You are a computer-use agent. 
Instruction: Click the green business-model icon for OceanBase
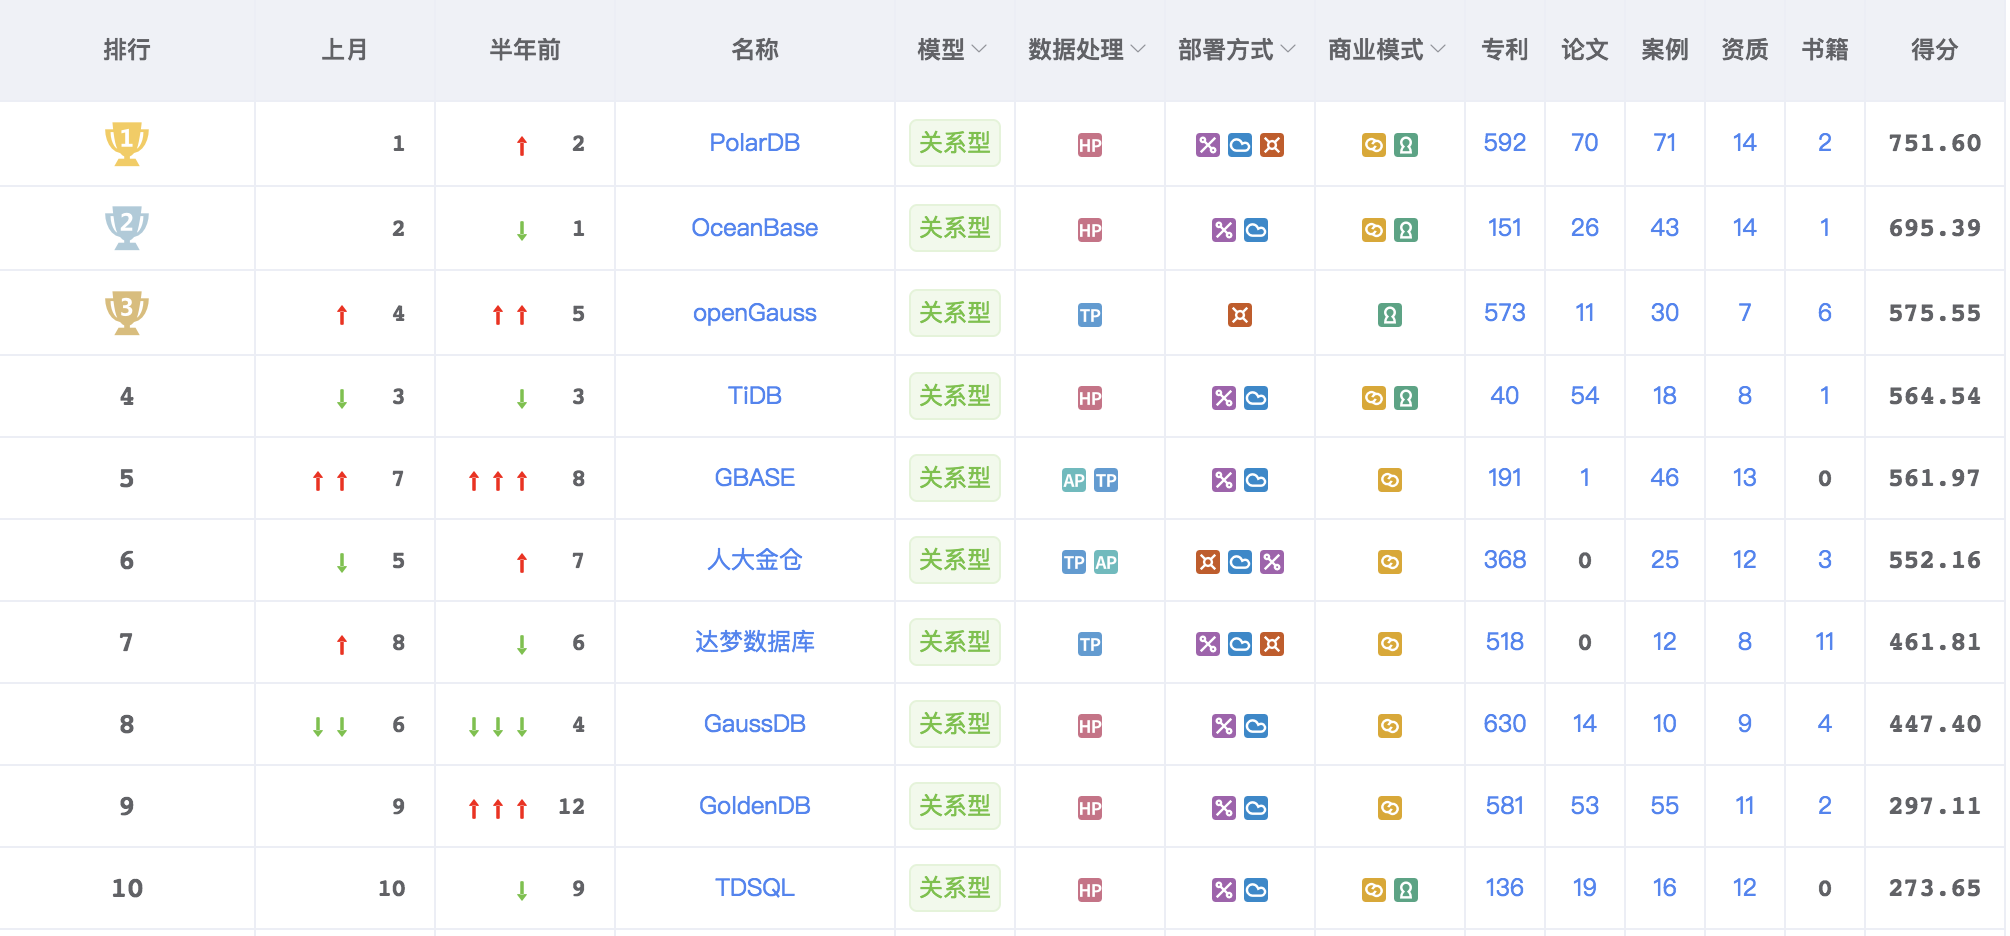click(x=1406, y=230)
